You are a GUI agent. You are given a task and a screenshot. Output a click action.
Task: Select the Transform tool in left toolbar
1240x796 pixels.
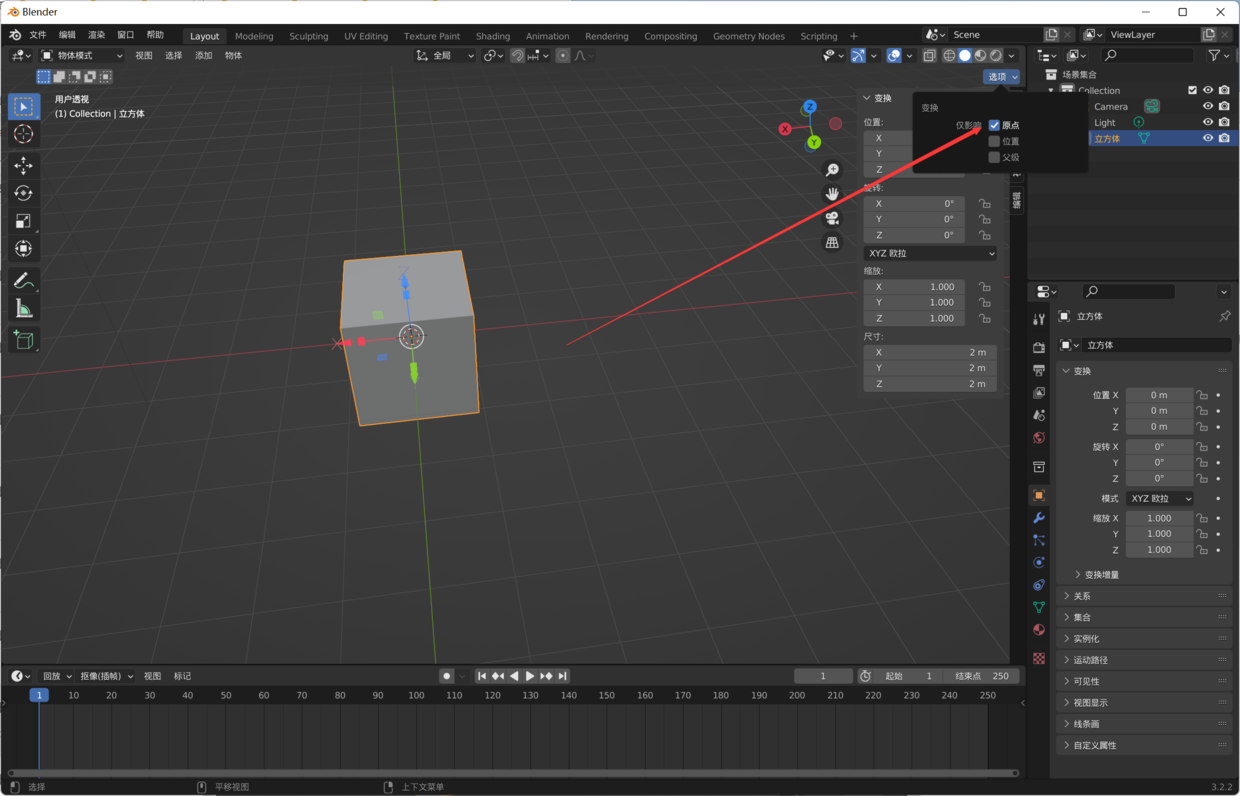[x=24, y=249]
